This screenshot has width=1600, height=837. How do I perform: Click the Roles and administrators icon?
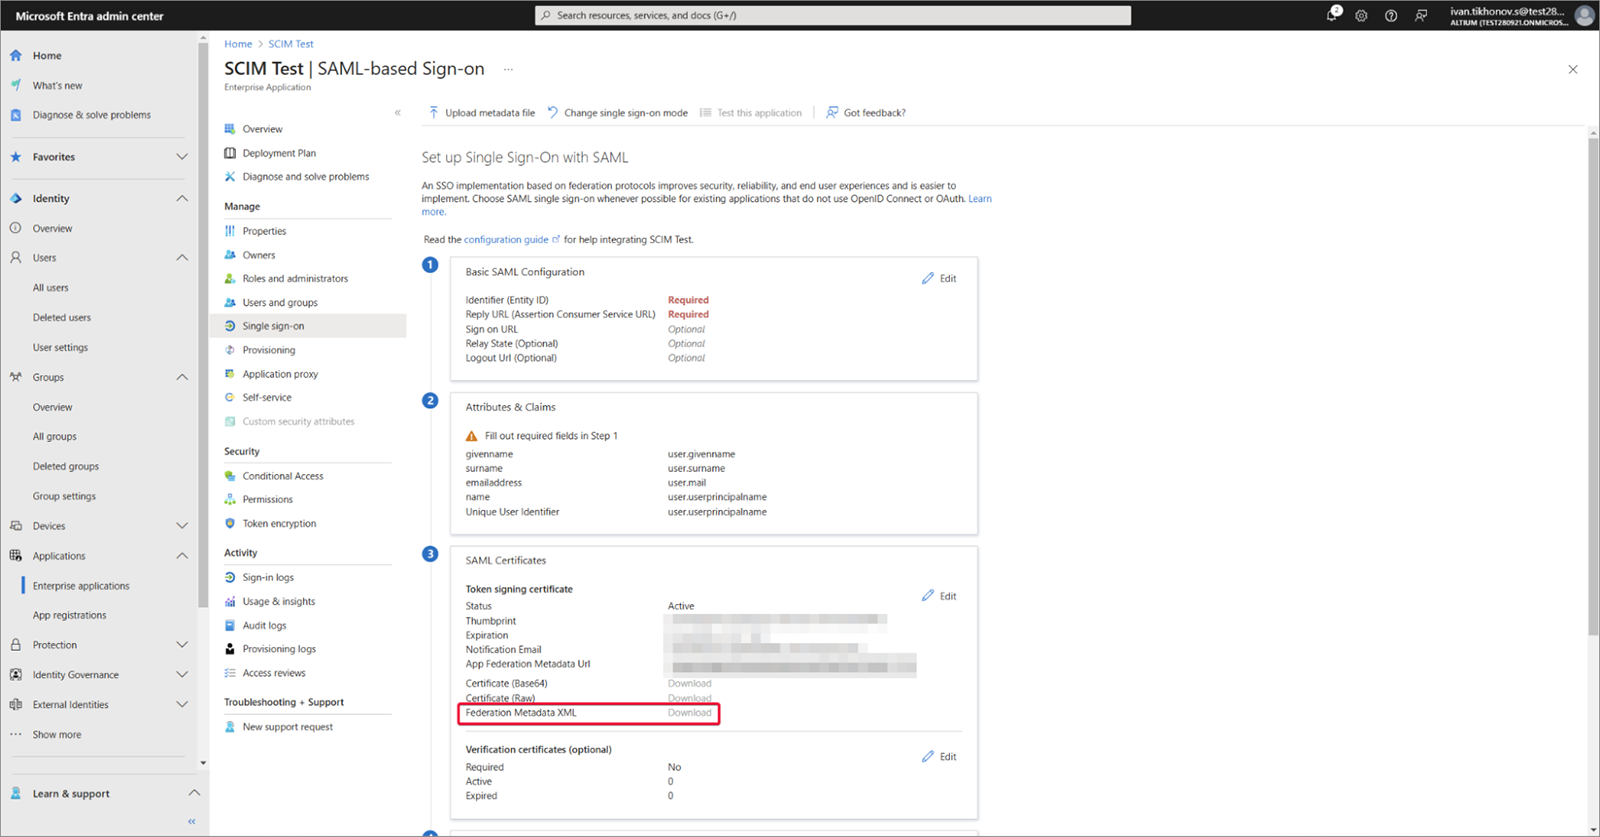tap(230, 279)
